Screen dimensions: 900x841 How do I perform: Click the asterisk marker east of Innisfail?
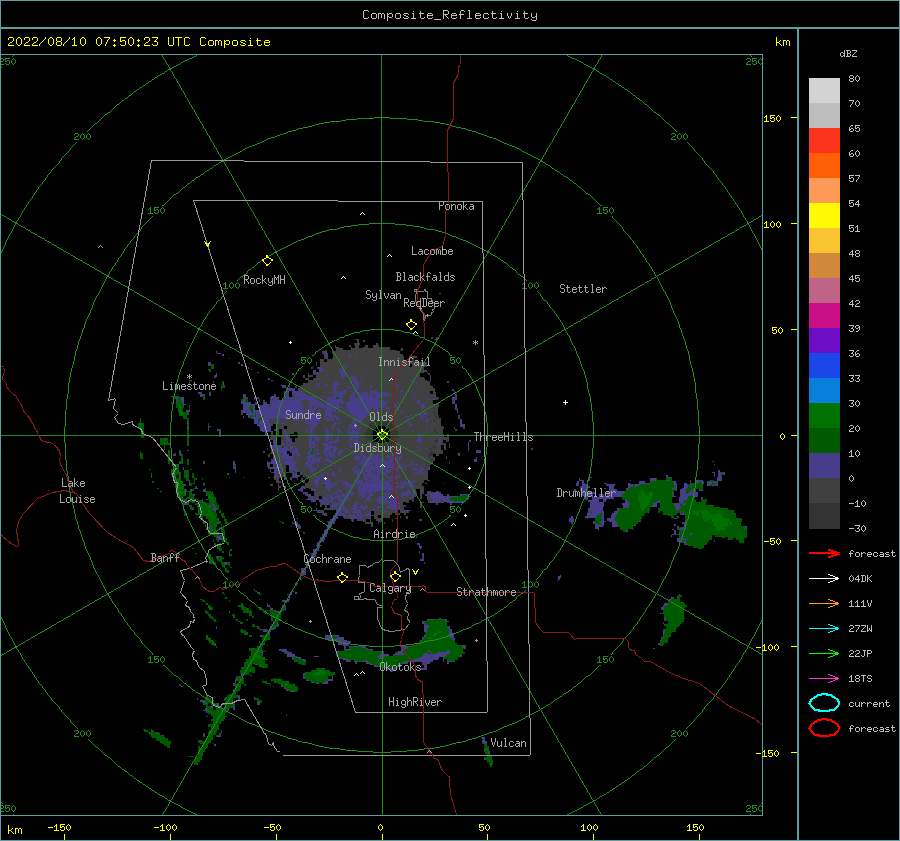[x=475, y=343]
